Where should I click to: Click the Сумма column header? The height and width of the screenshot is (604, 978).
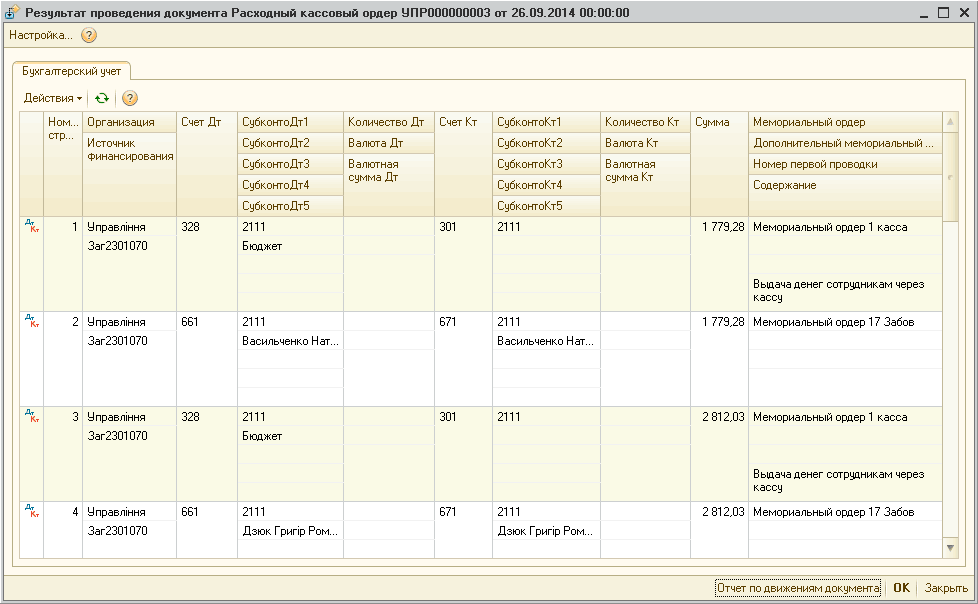click(x=718, y=122)
